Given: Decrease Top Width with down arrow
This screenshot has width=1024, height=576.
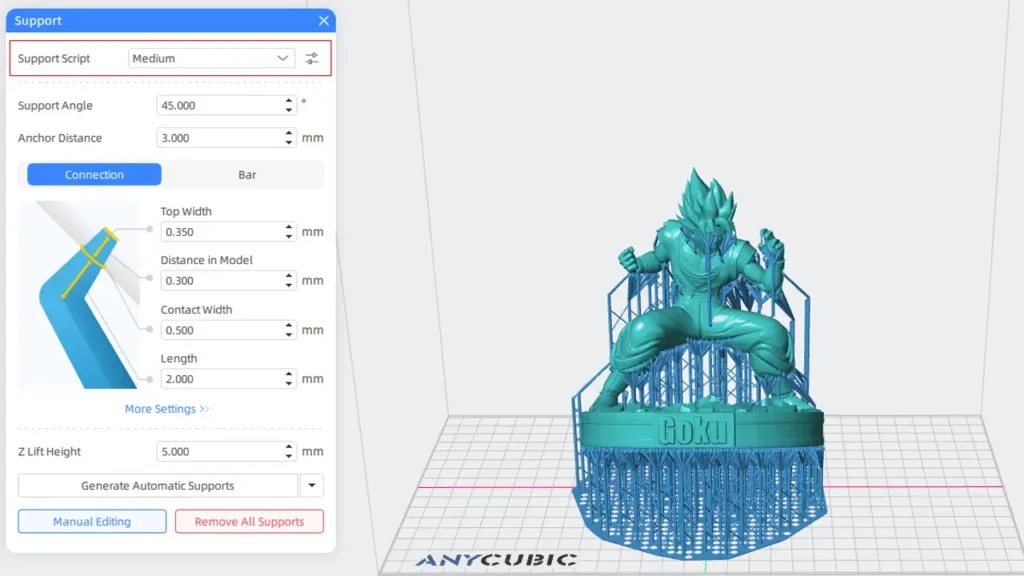Looking at the screenshot, I should tap(289, 236).
